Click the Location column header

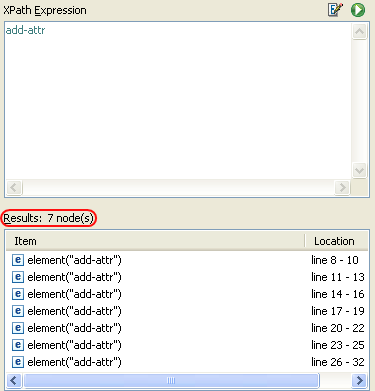(336, 241)
